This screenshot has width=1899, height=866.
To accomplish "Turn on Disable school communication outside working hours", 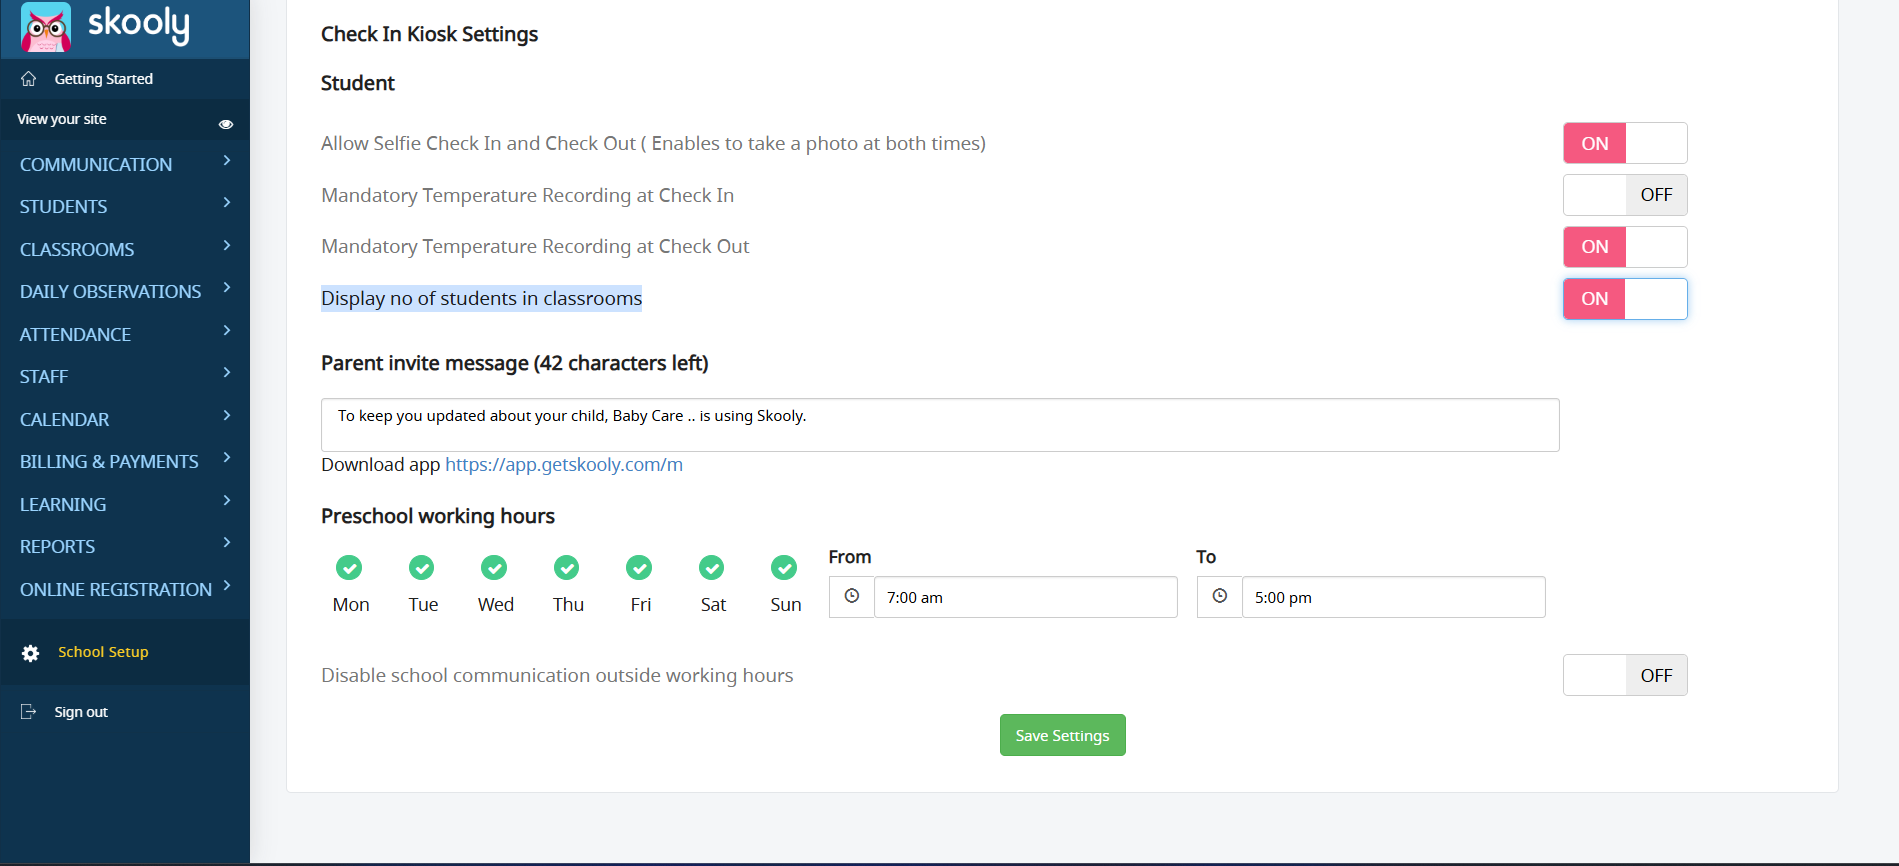I will click(1624, 675).
